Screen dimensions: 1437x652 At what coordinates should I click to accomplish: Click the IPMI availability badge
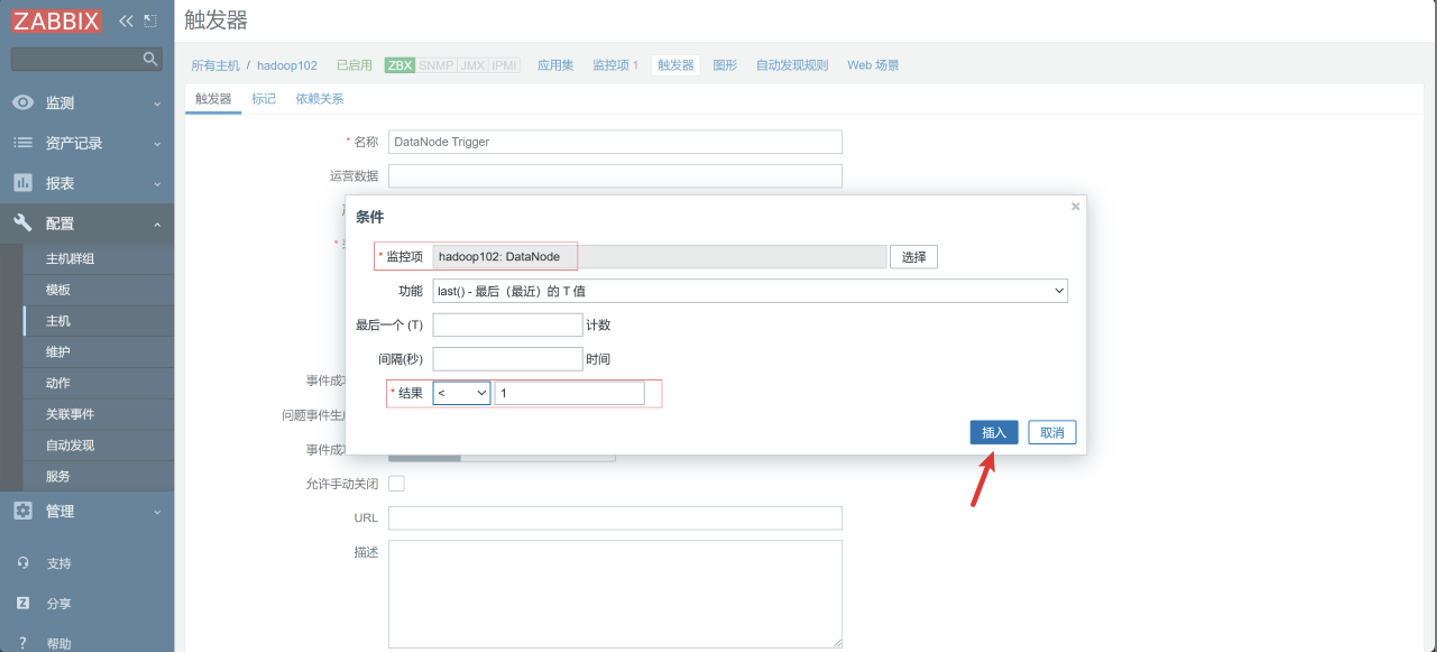504,65
